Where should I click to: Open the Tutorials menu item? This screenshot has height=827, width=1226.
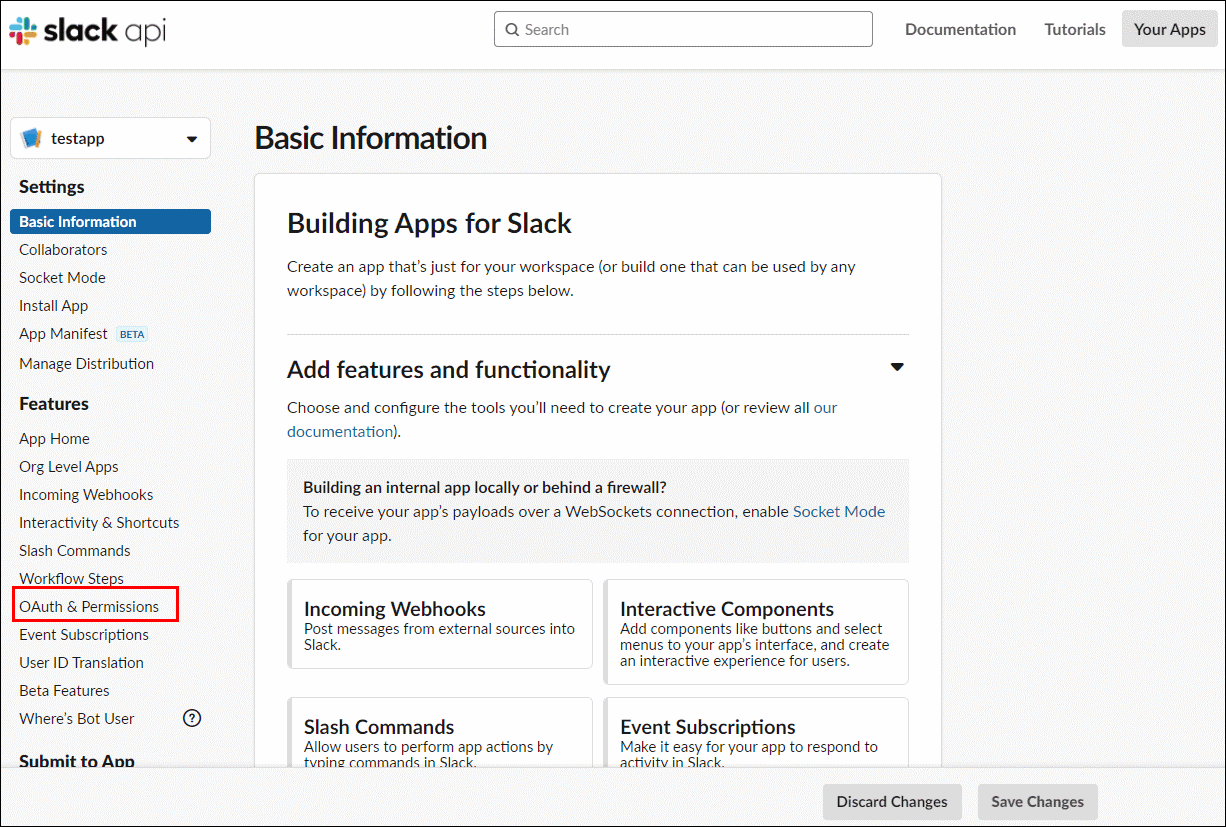pyautogui.click(x=1075, y=29)
